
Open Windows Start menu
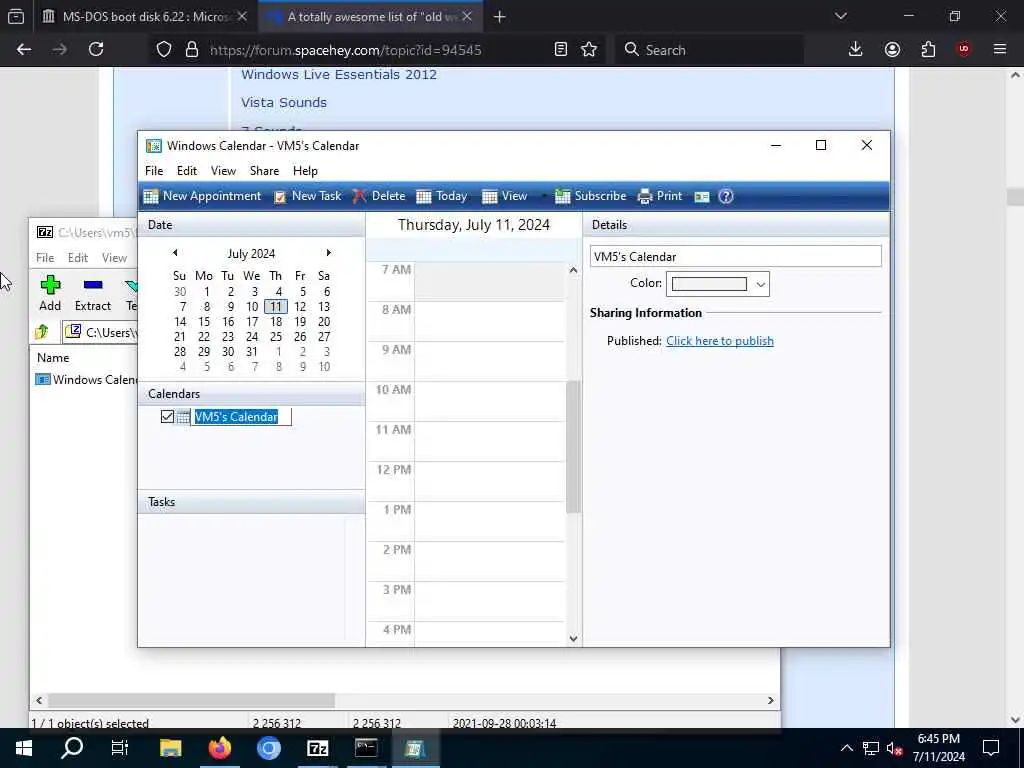24,748
